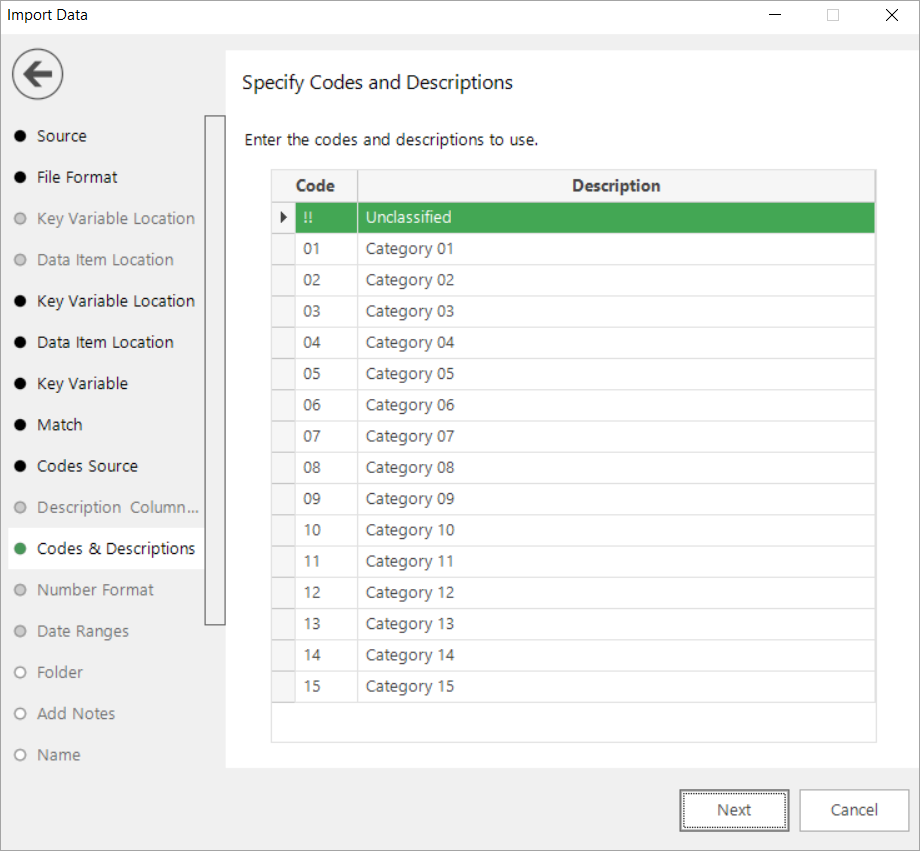Image resolution: width=920 pixels, height=851 pixels.
Task: Select the '!!' code cell
Action: [326, 218]
